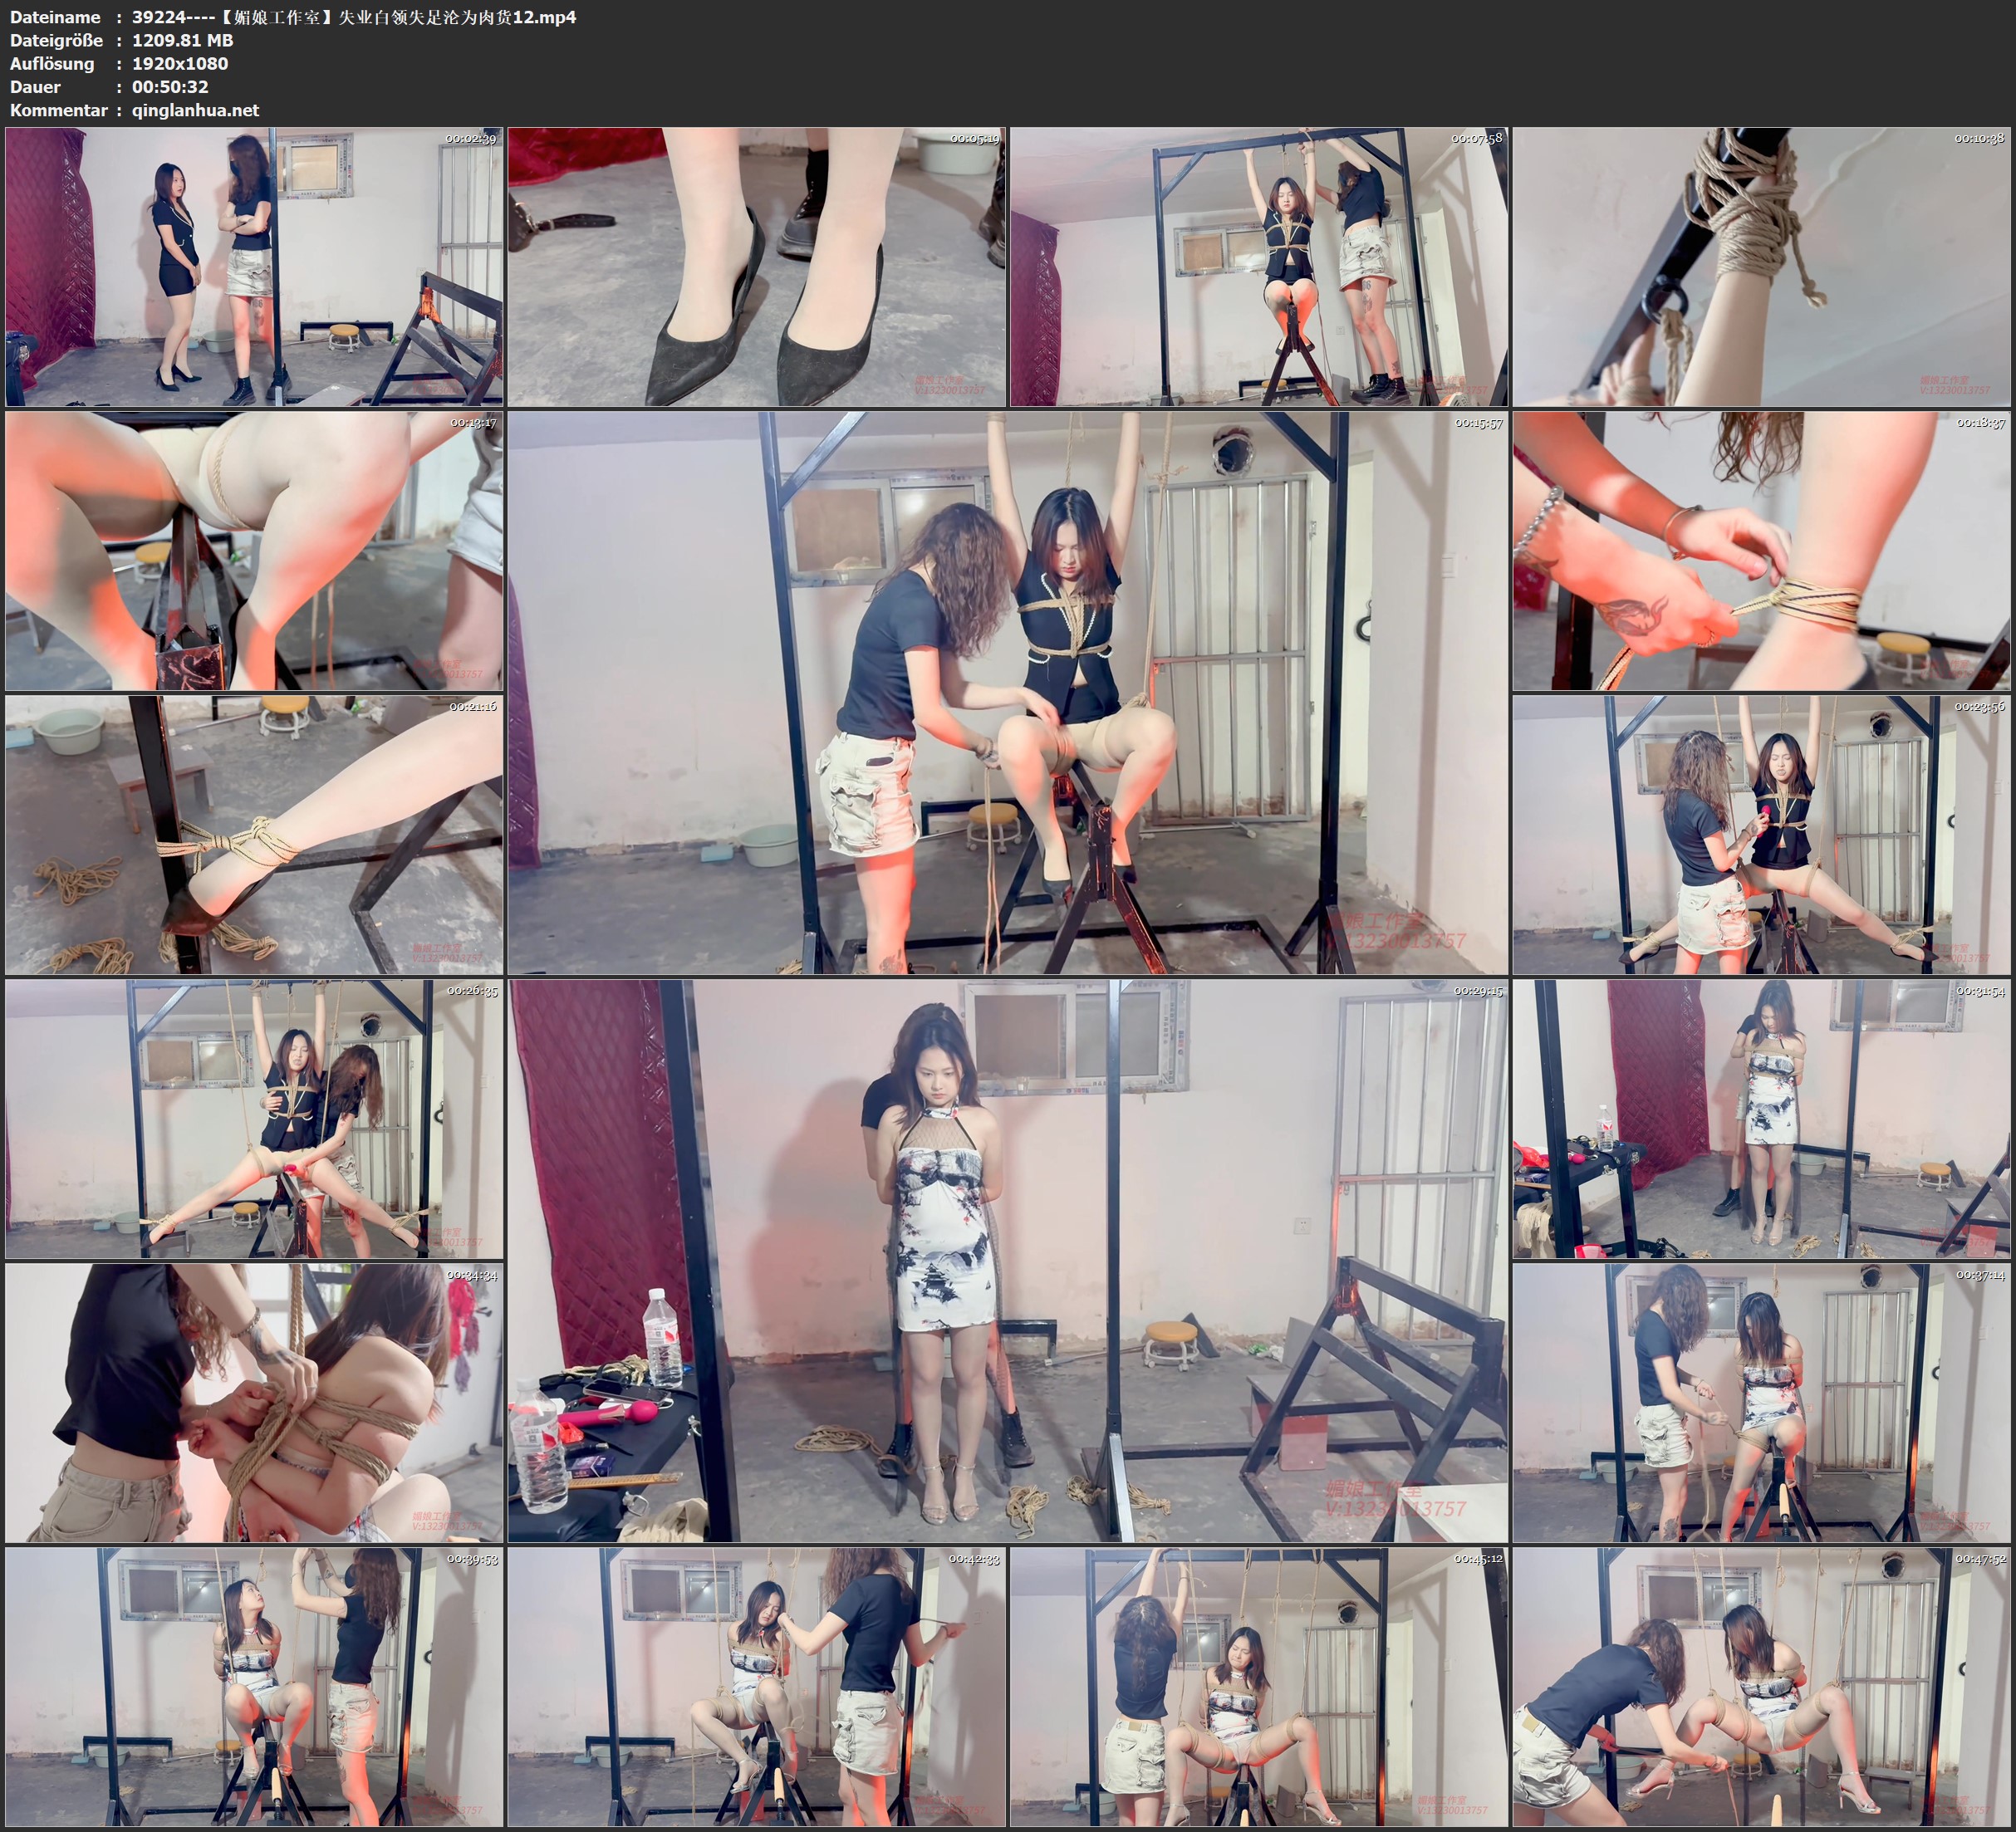Select the thumbnail timestamped 00:45:12
2016x1832 pixels.
[x=1259, y=1687]
